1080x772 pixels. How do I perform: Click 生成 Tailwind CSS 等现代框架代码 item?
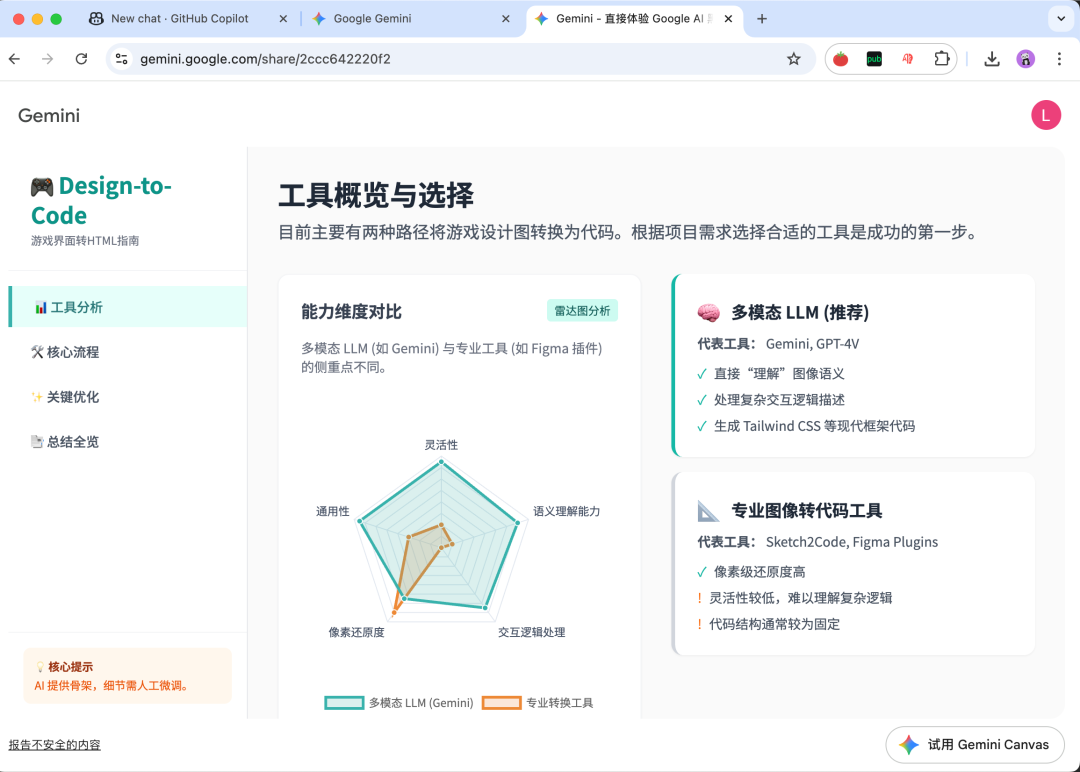[814, 426]
